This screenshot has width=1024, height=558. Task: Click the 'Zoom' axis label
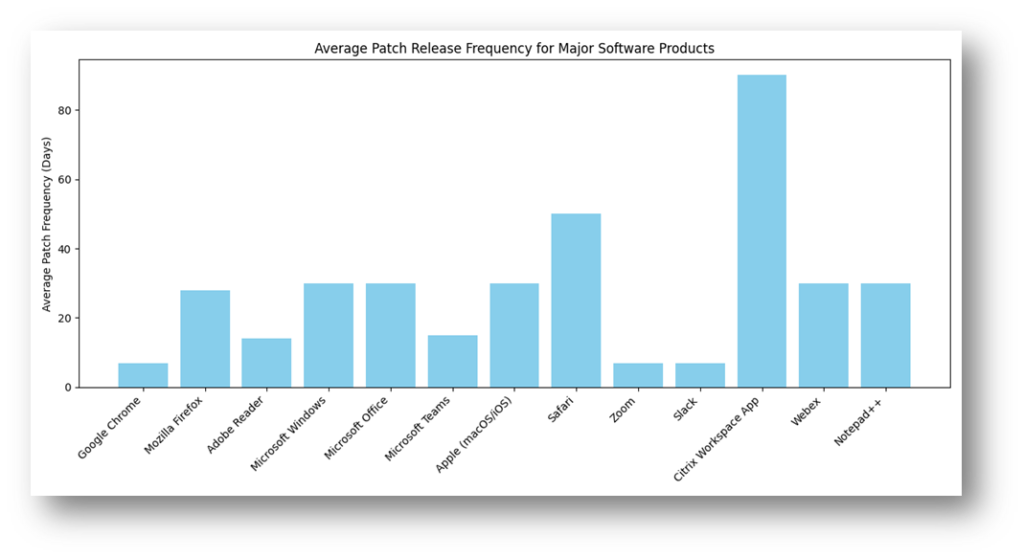(x=622, y=410)
